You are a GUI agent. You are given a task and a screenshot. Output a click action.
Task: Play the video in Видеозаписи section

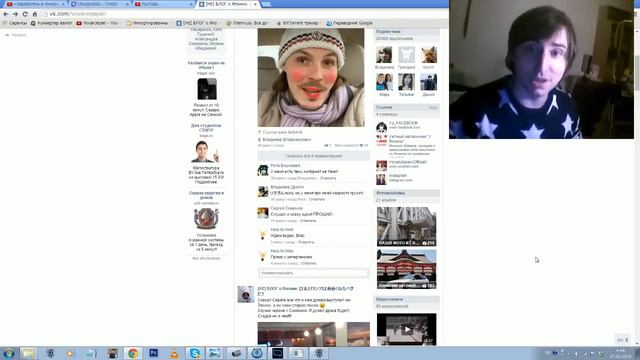tap(407, 329)
